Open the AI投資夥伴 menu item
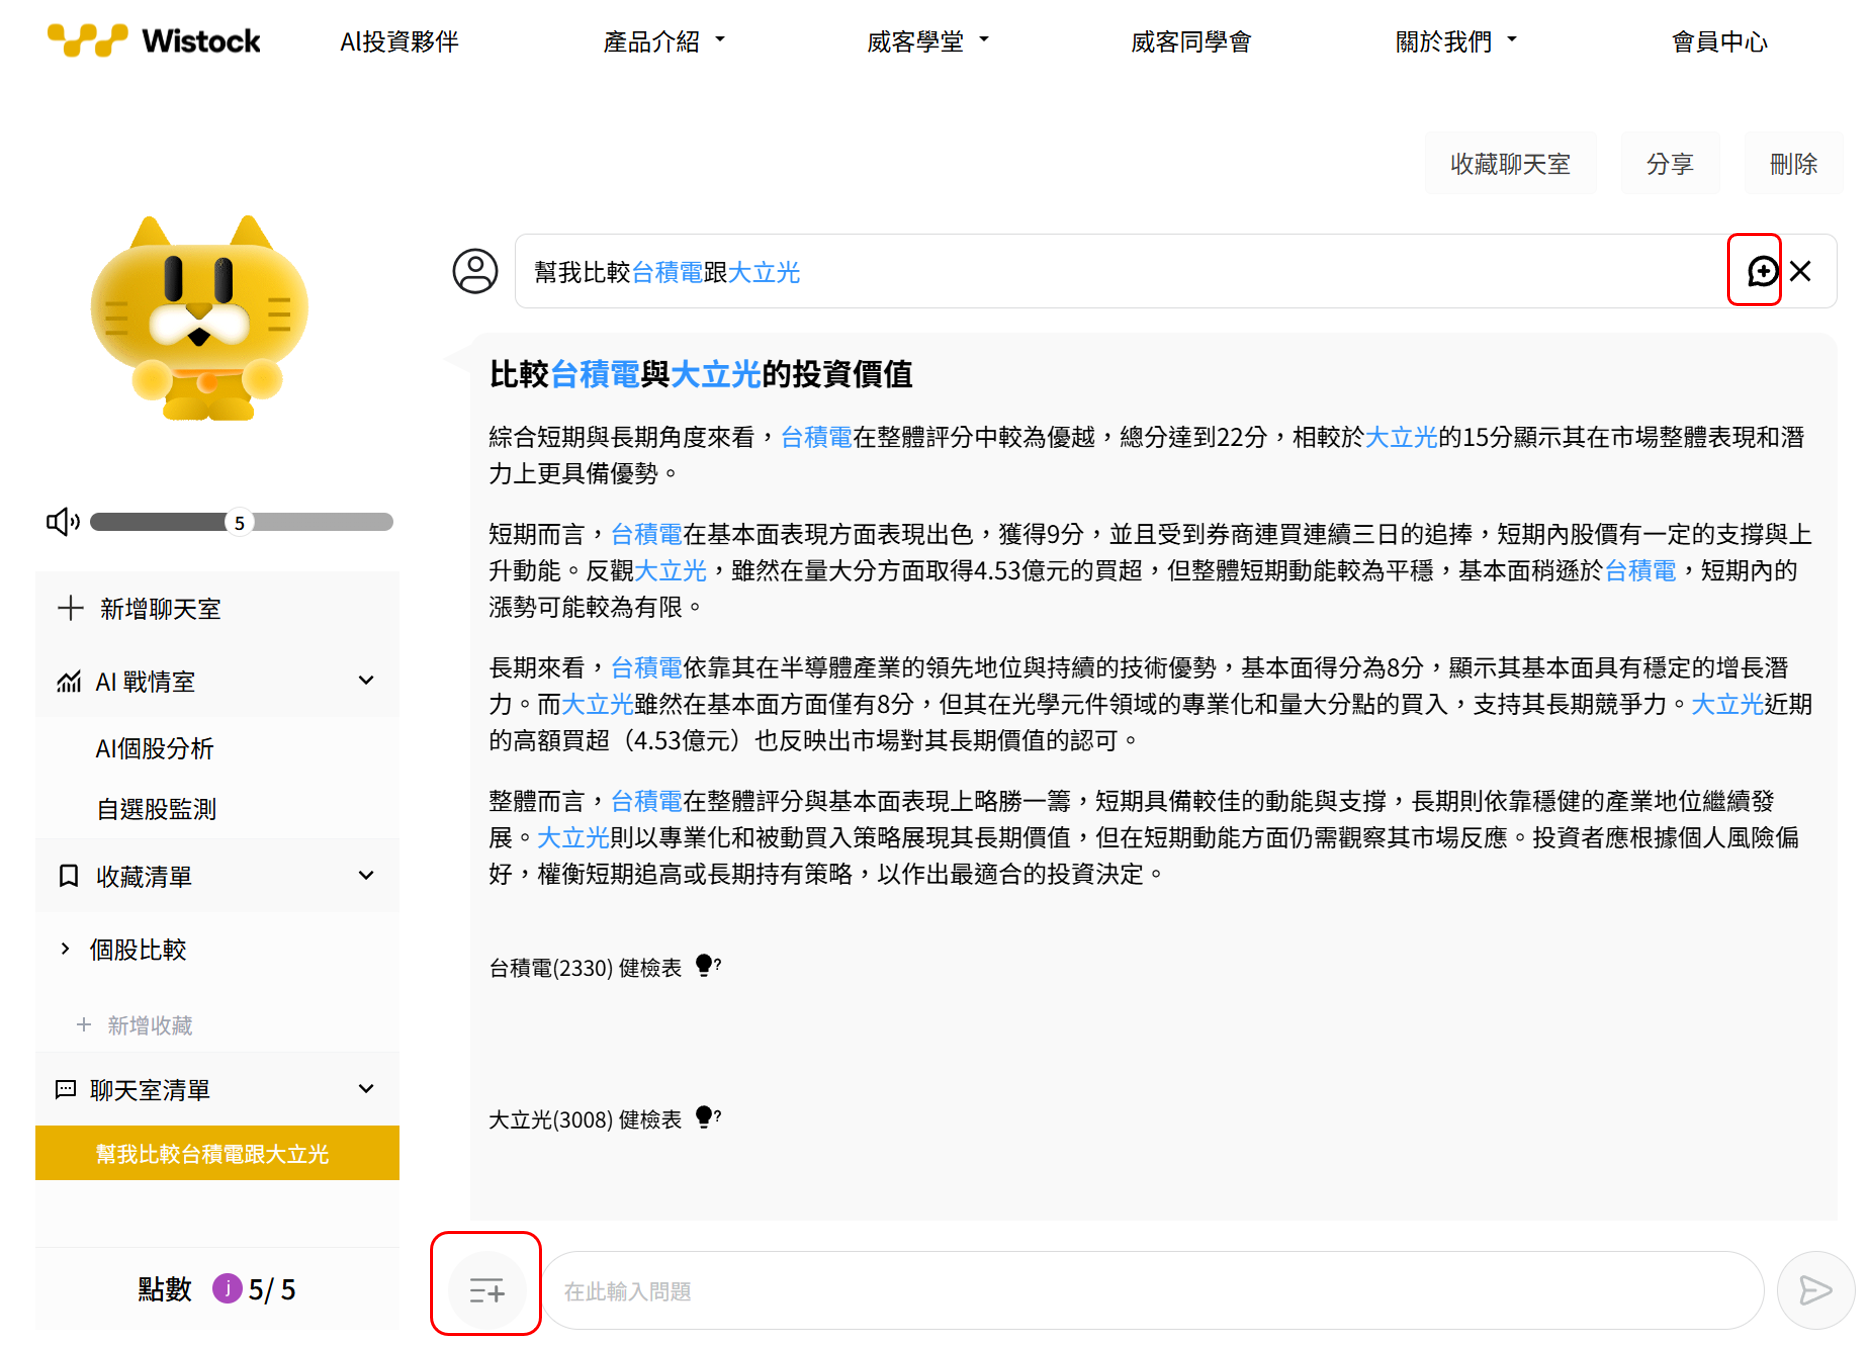The height and width of the screenshot is (1348, 1869). click(399, 42)
